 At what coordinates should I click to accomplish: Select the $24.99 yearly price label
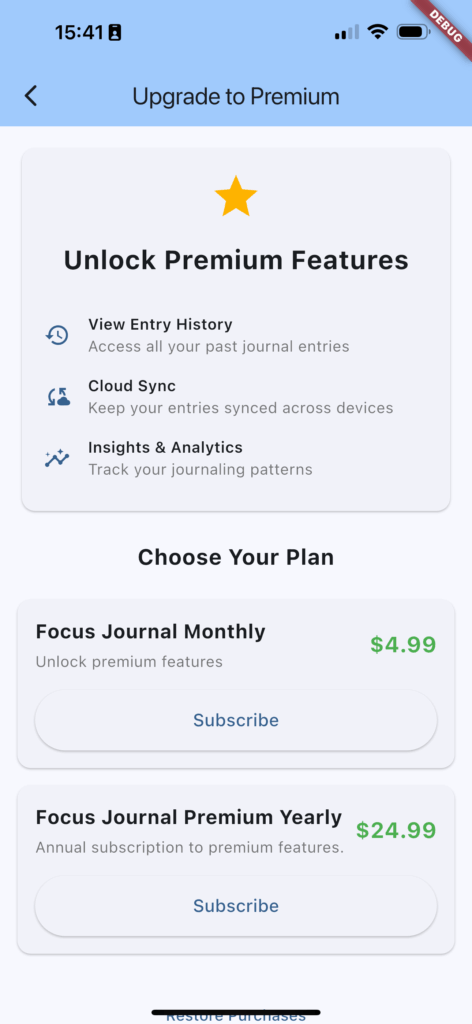(x=396, y=830)
